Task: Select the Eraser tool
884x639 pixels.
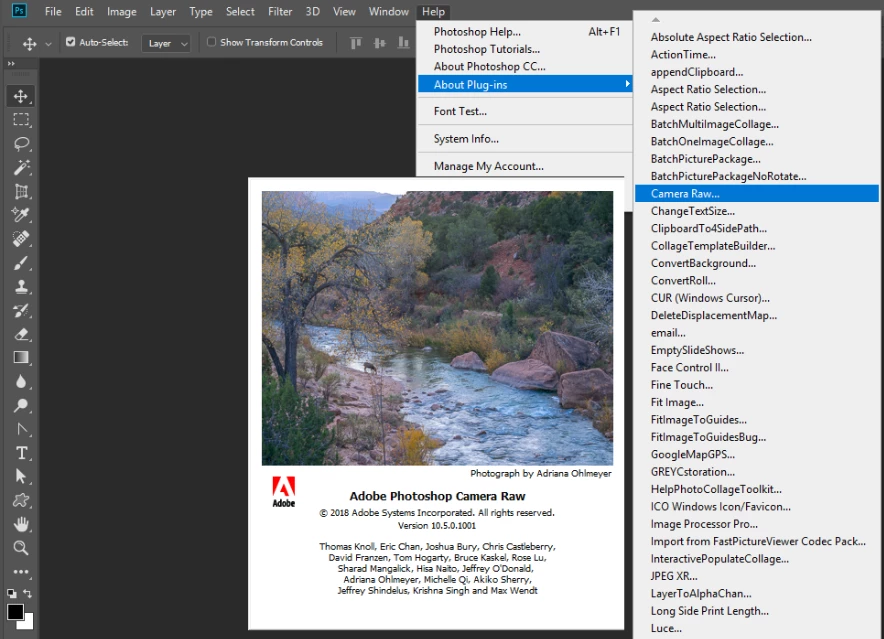Action: pyautogui.click(x=21, y=334)
